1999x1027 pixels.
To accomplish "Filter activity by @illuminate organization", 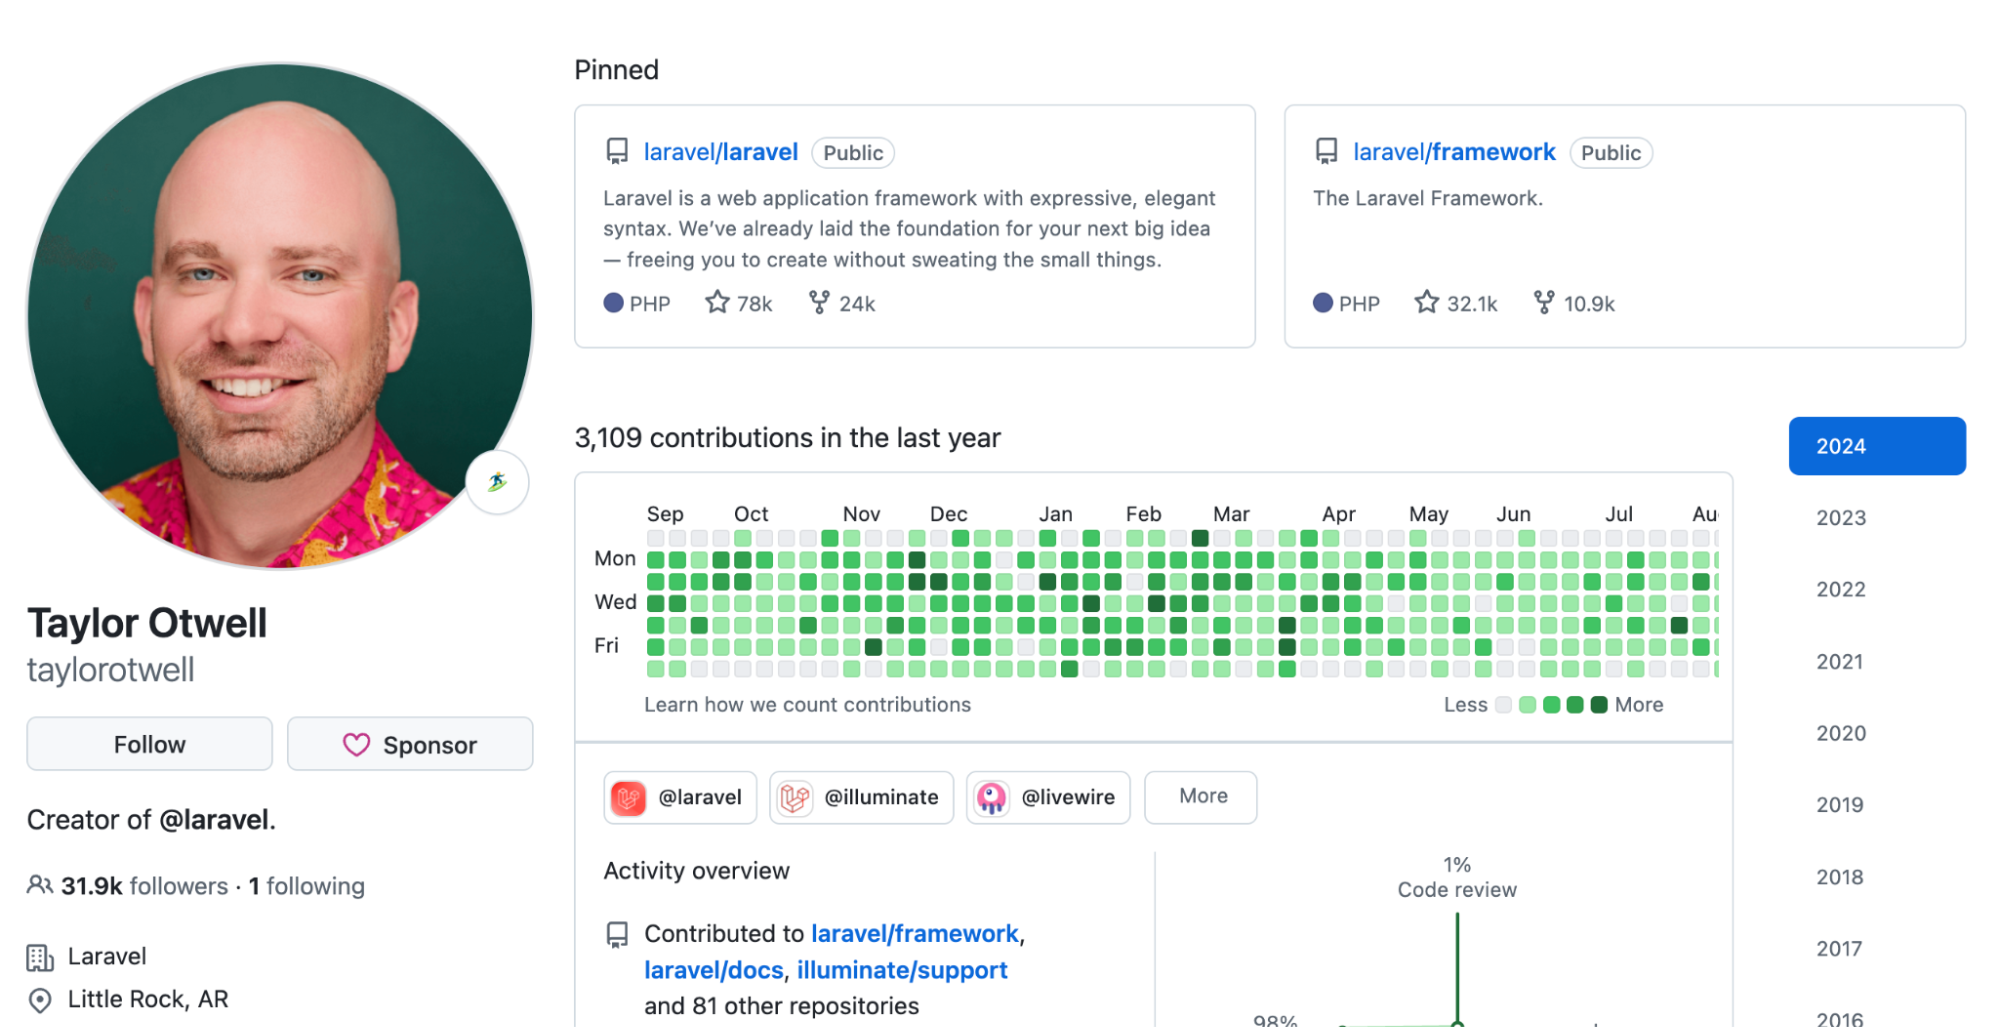I will click(x=861, y=797).
